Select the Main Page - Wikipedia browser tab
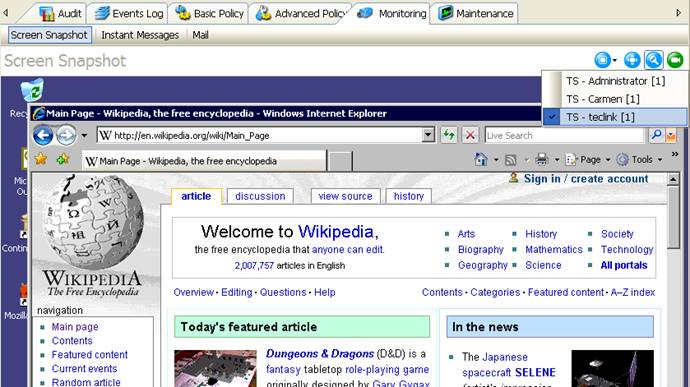Screen dimensions: 690x387 click(x=204, y=161)
